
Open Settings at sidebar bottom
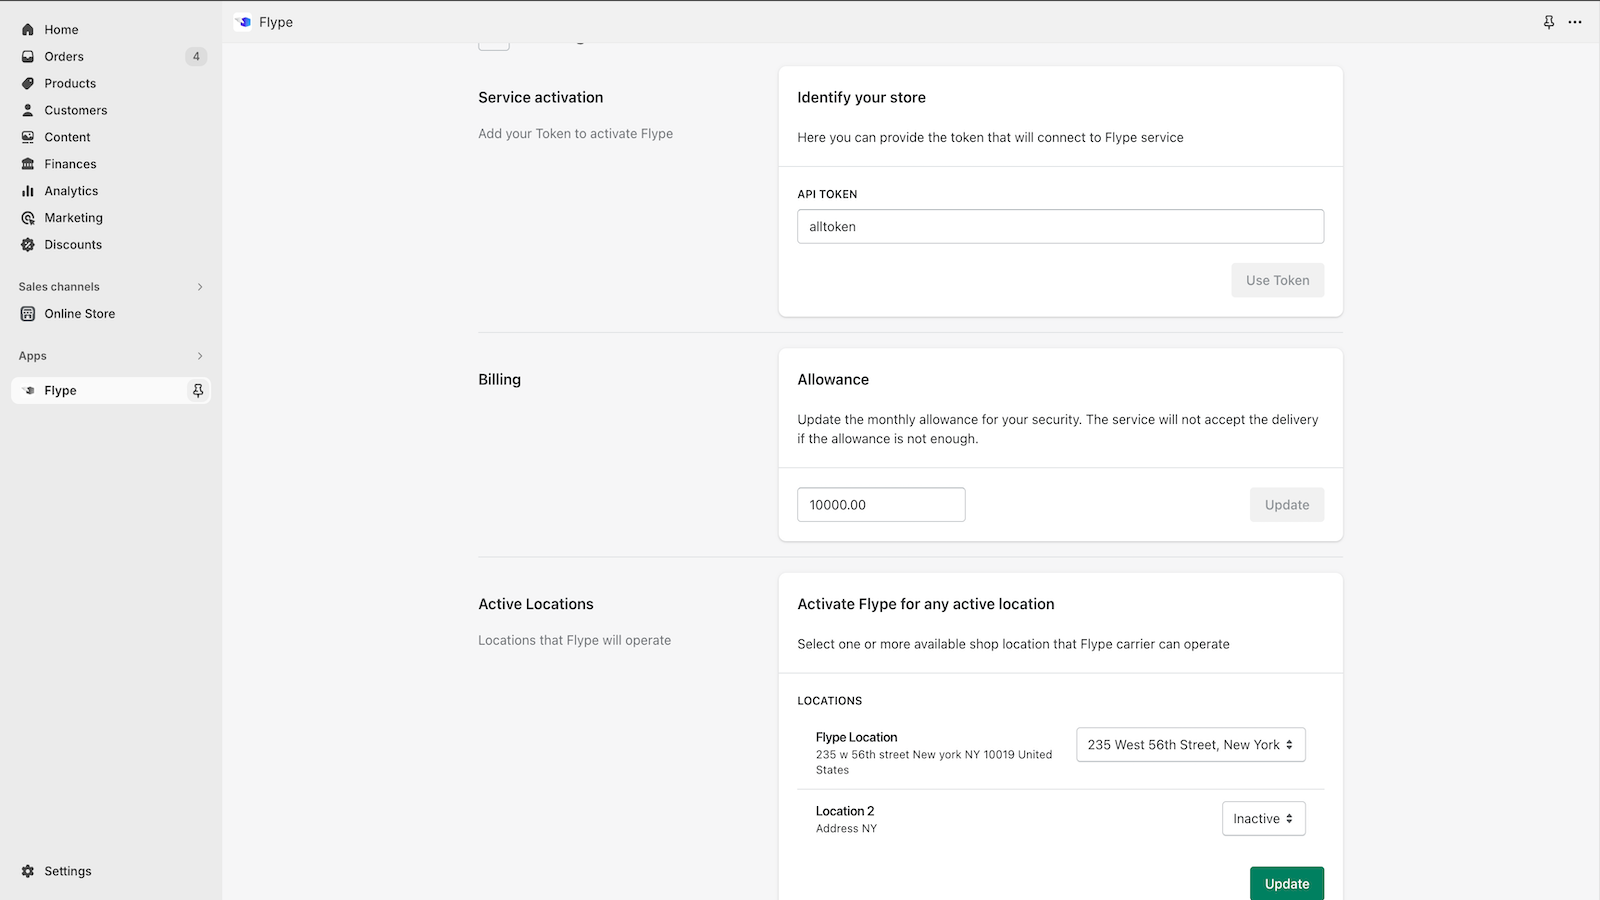pyautogui.click(x=68, y=872)
